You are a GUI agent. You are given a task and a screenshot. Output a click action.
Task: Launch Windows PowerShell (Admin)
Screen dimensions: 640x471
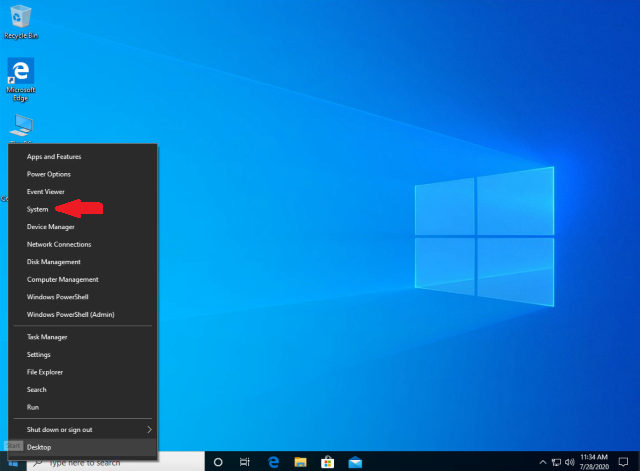(82, 314)
